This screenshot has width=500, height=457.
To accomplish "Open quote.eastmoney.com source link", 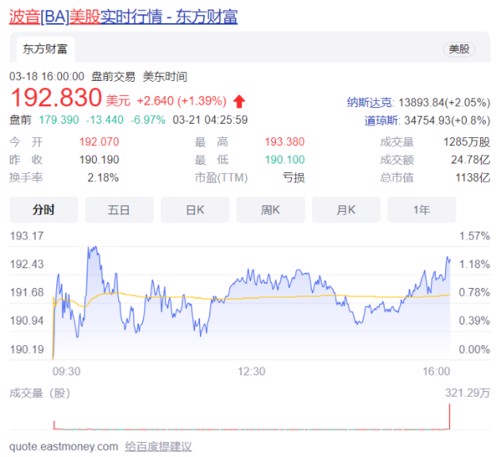I will [x=64, y=446].
